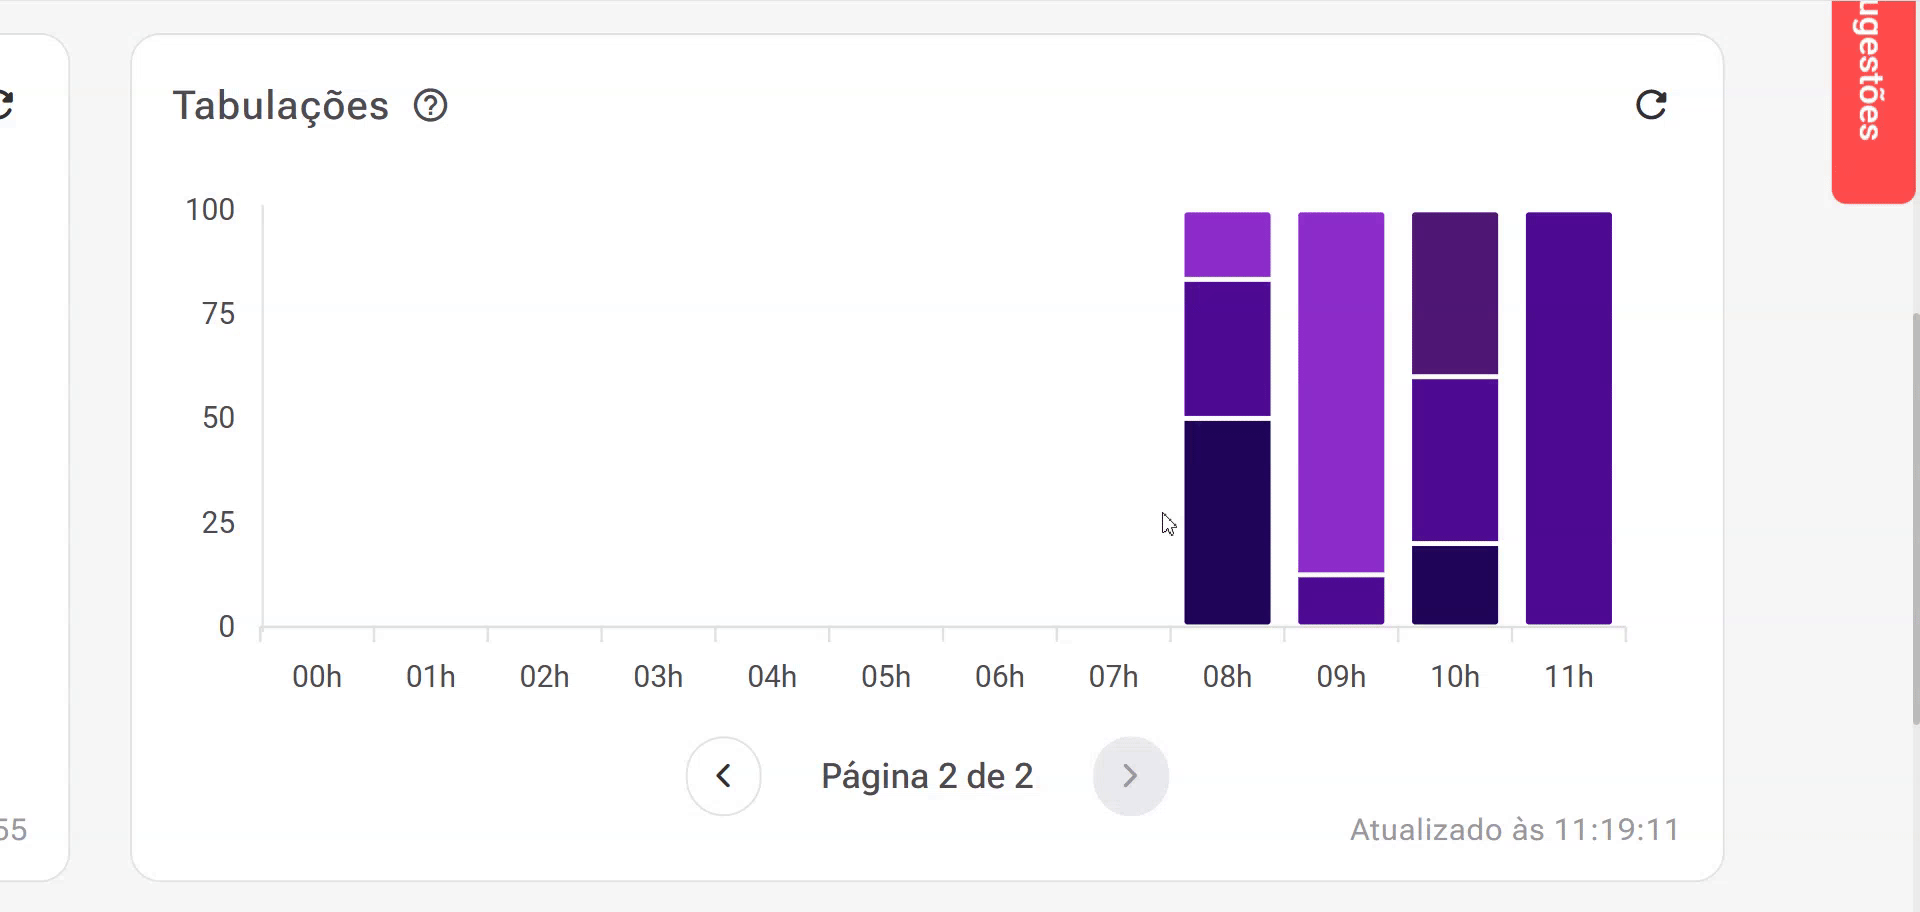Open the red Sugestões side tab

point(1871,100)
